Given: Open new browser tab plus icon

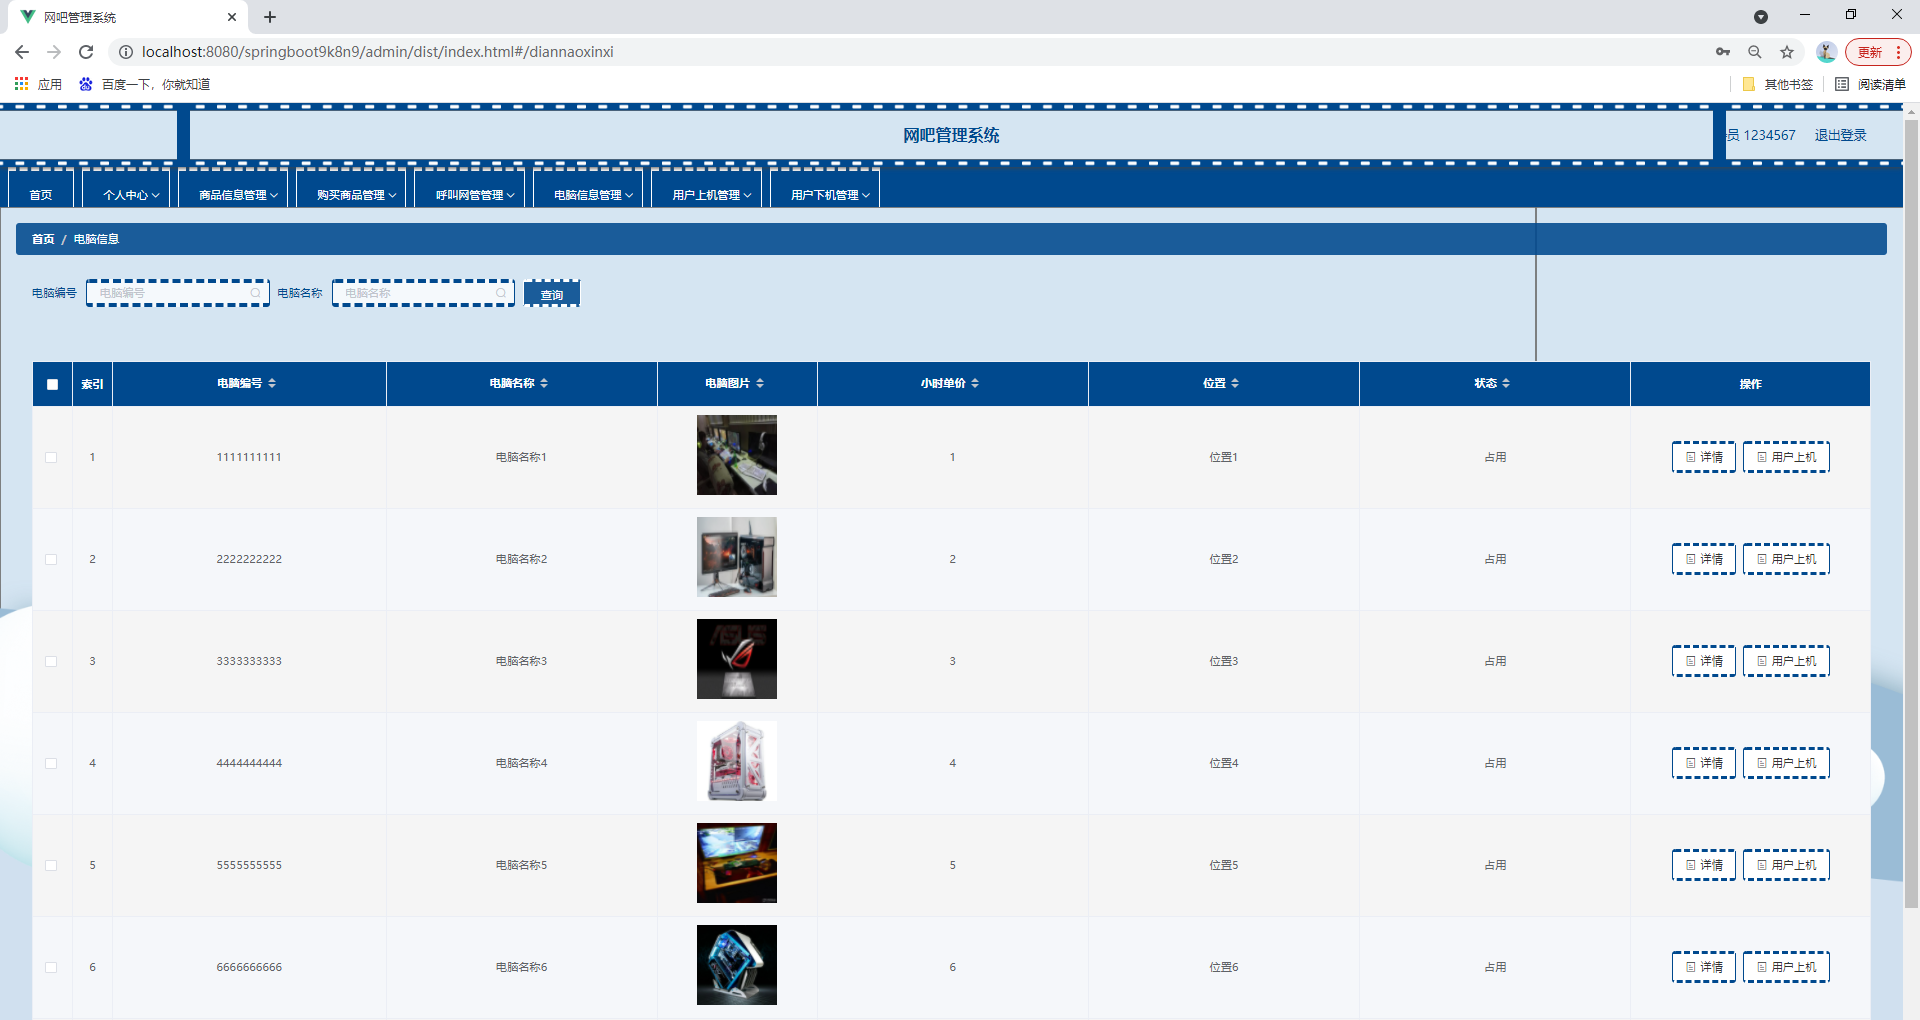Looking at the screenshot, I should click(x=270, y=17).
